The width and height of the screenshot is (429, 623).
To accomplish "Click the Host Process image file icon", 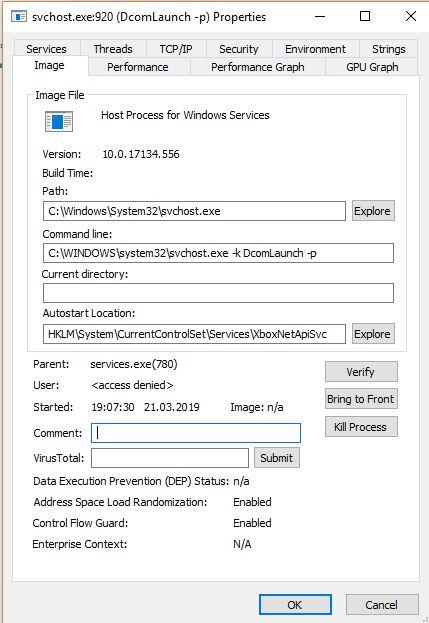I will click(59, 122).
